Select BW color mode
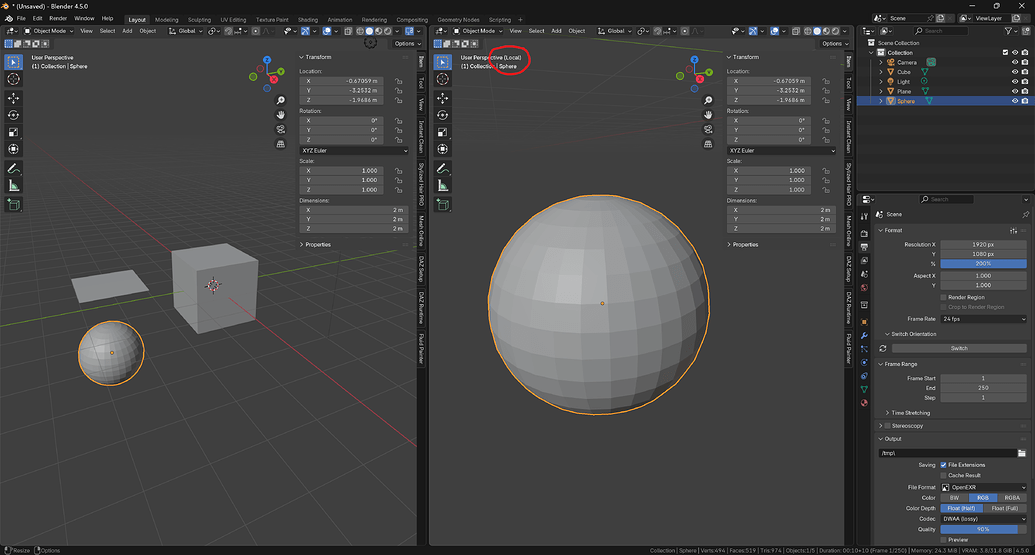 [954, 498]
